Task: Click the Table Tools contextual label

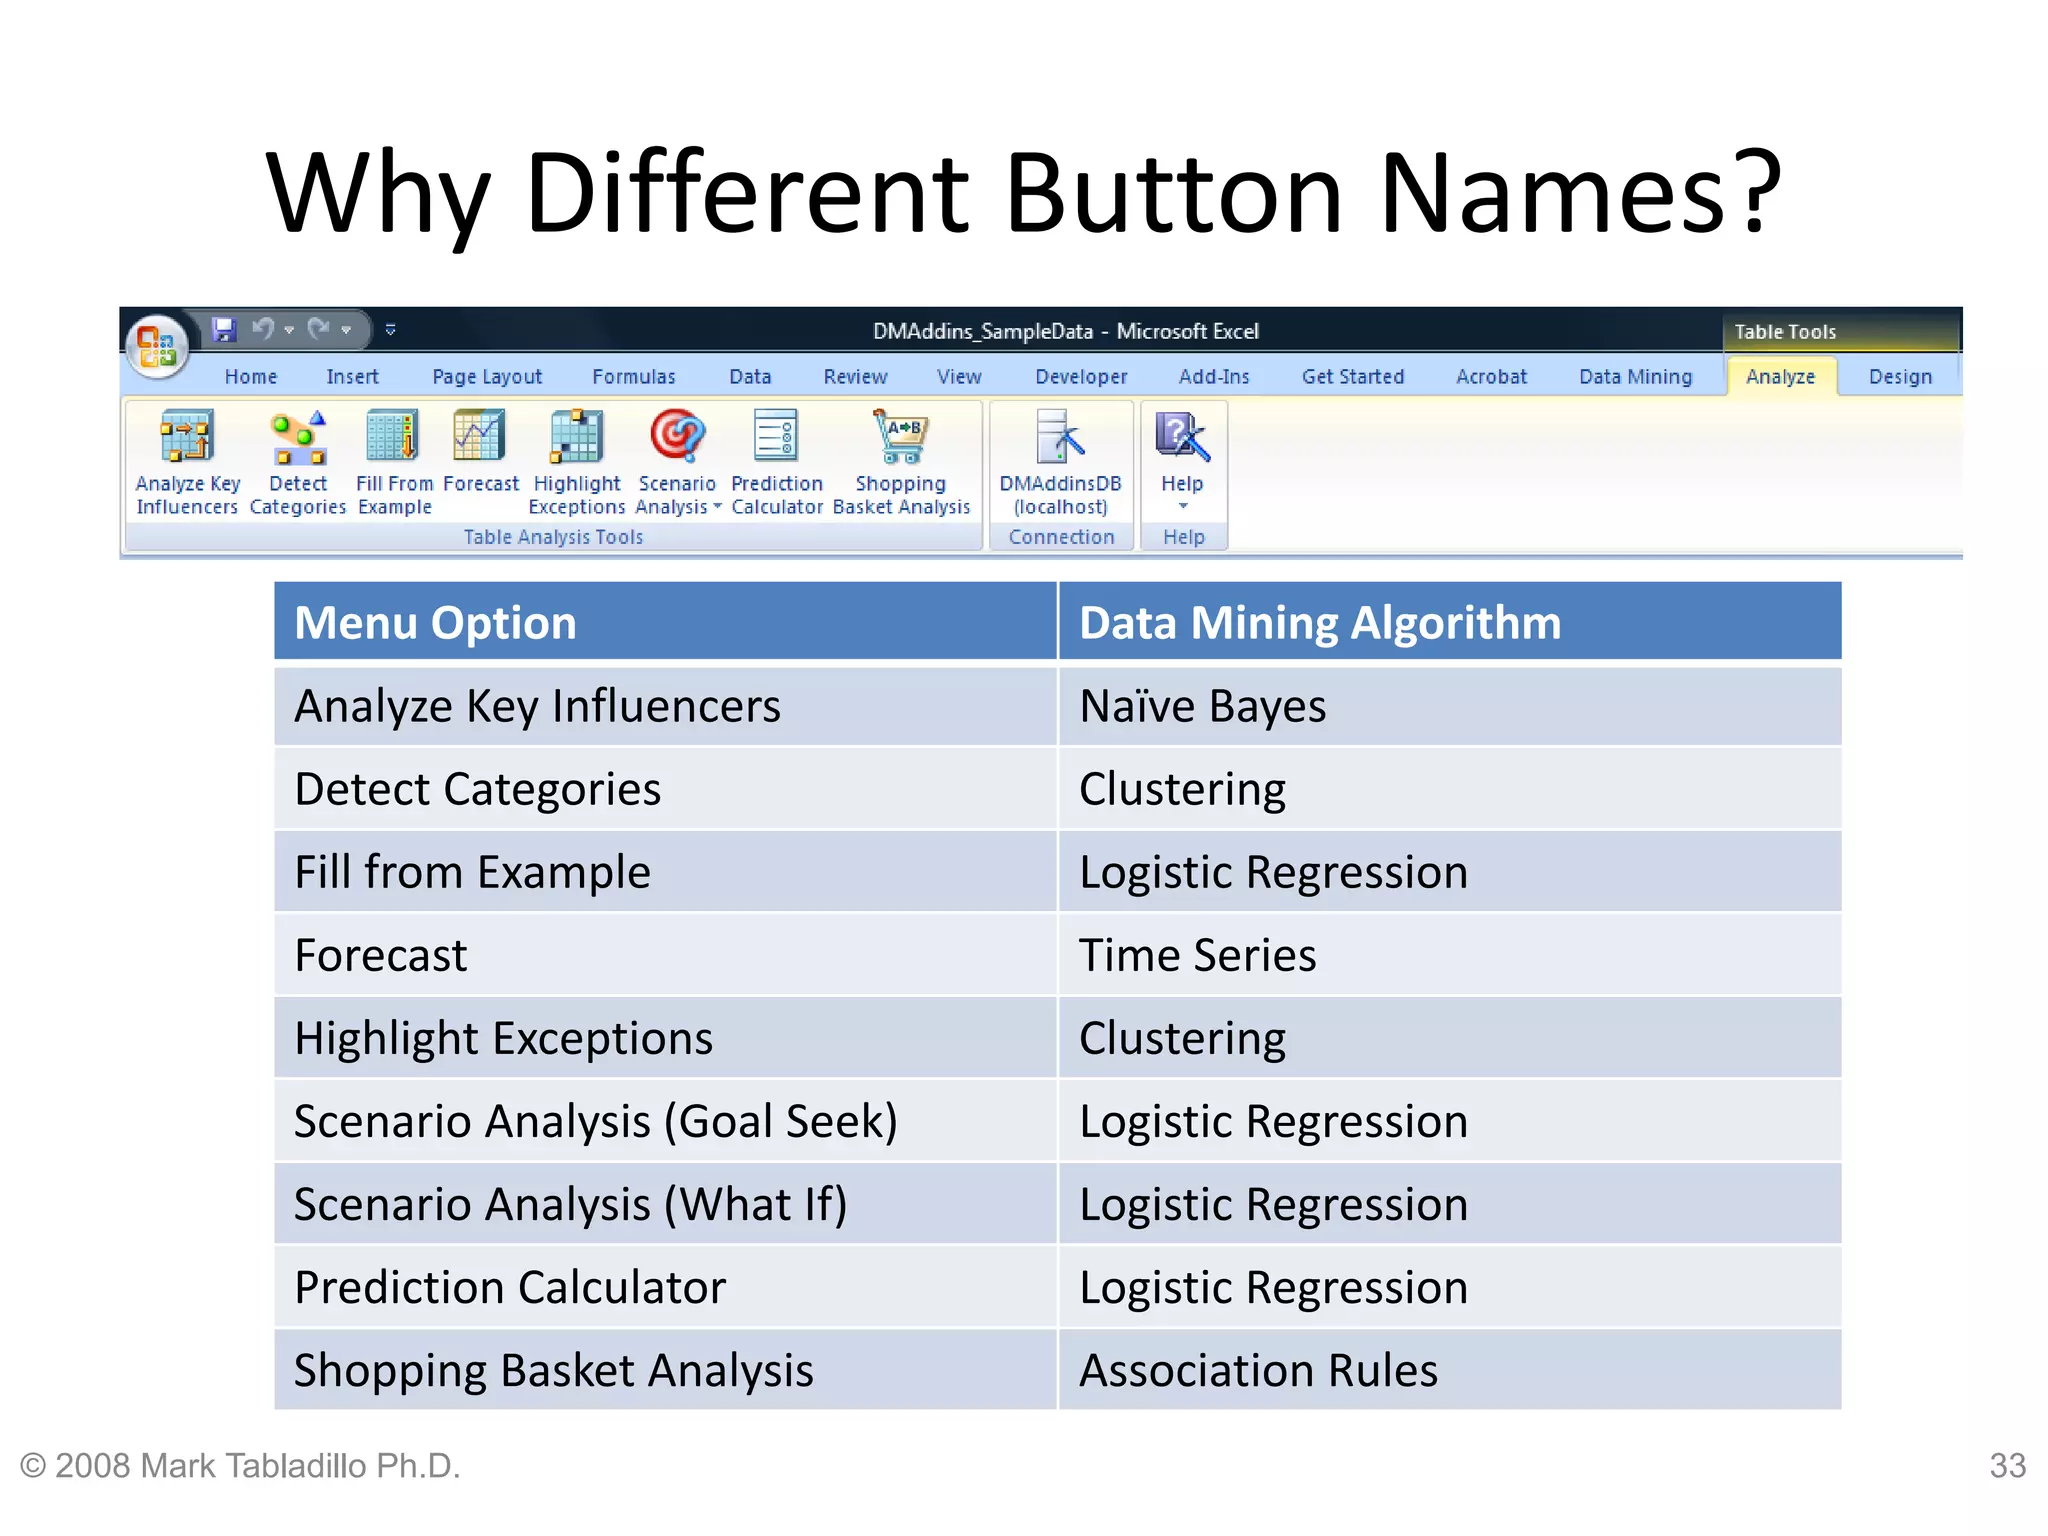Action: coord(1785,332)
